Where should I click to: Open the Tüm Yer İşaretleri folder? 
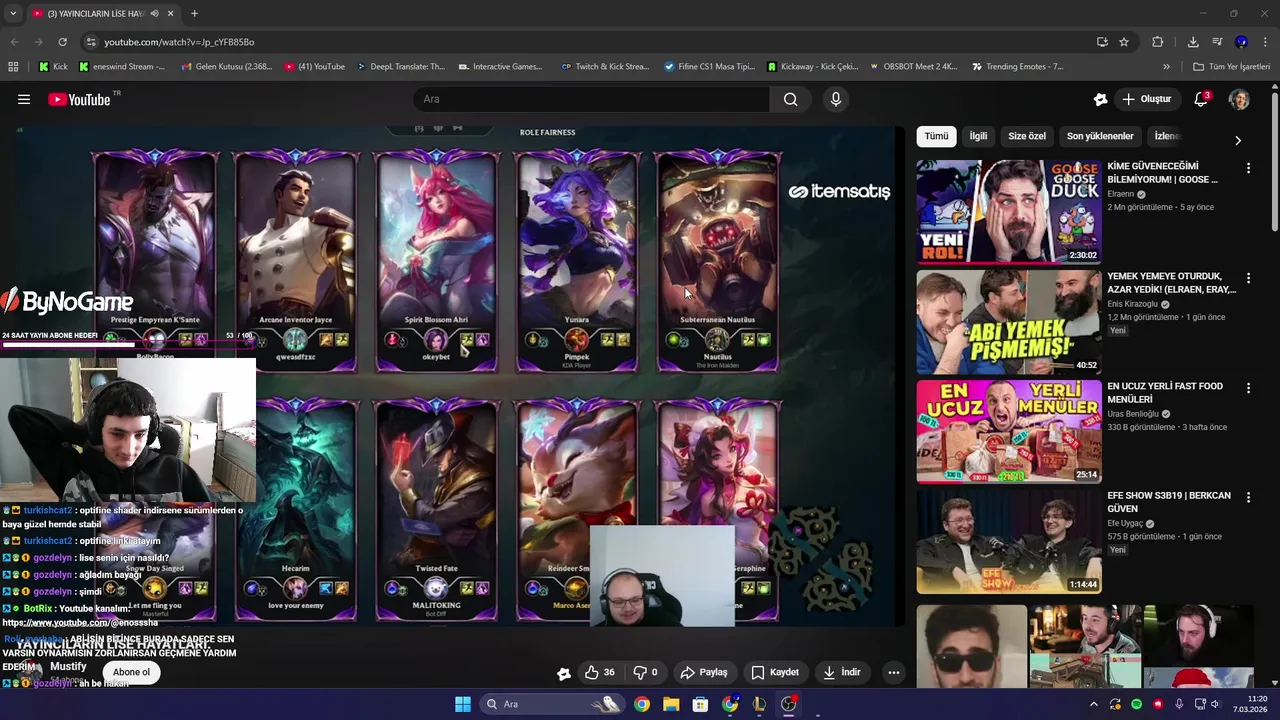coord(1231,67)
